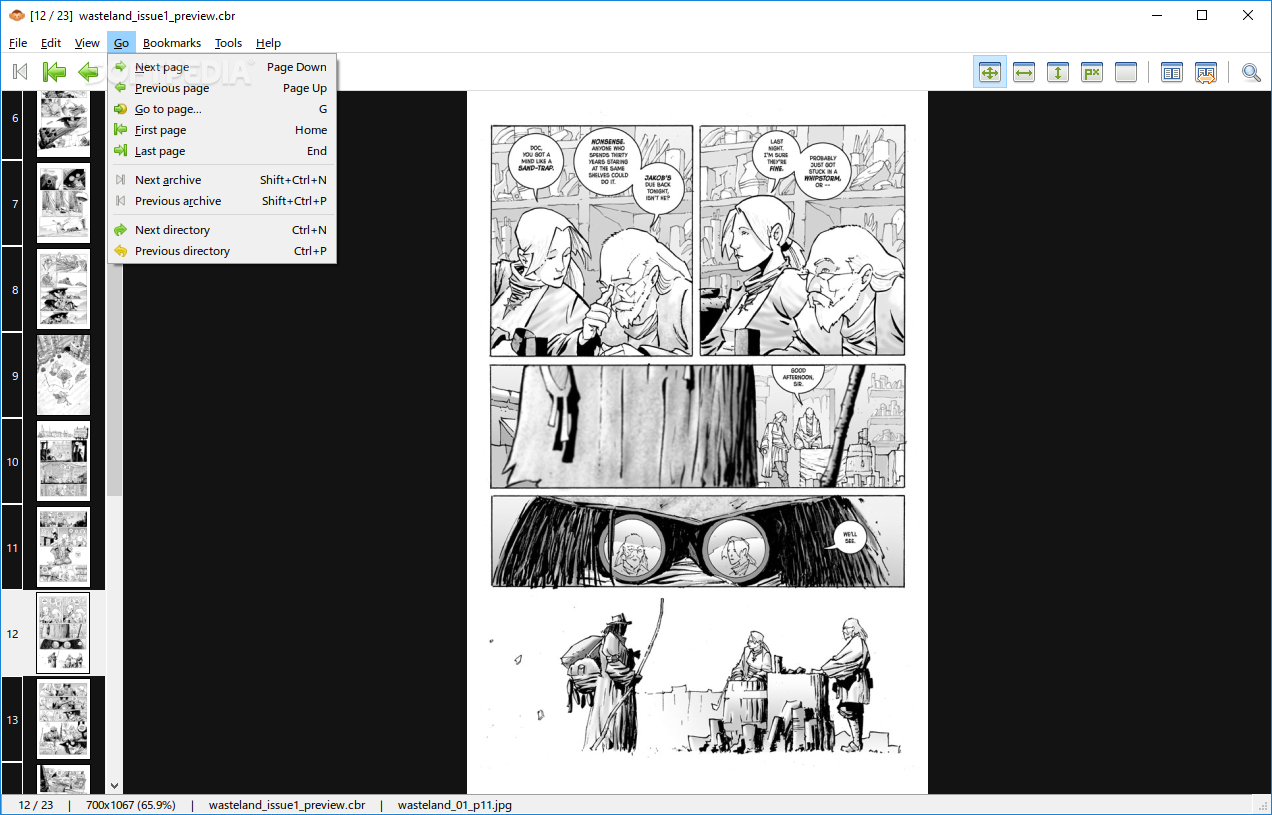Select manual pixel zoom mode
1272x815 pixels.
click(x=1092, y=72)
